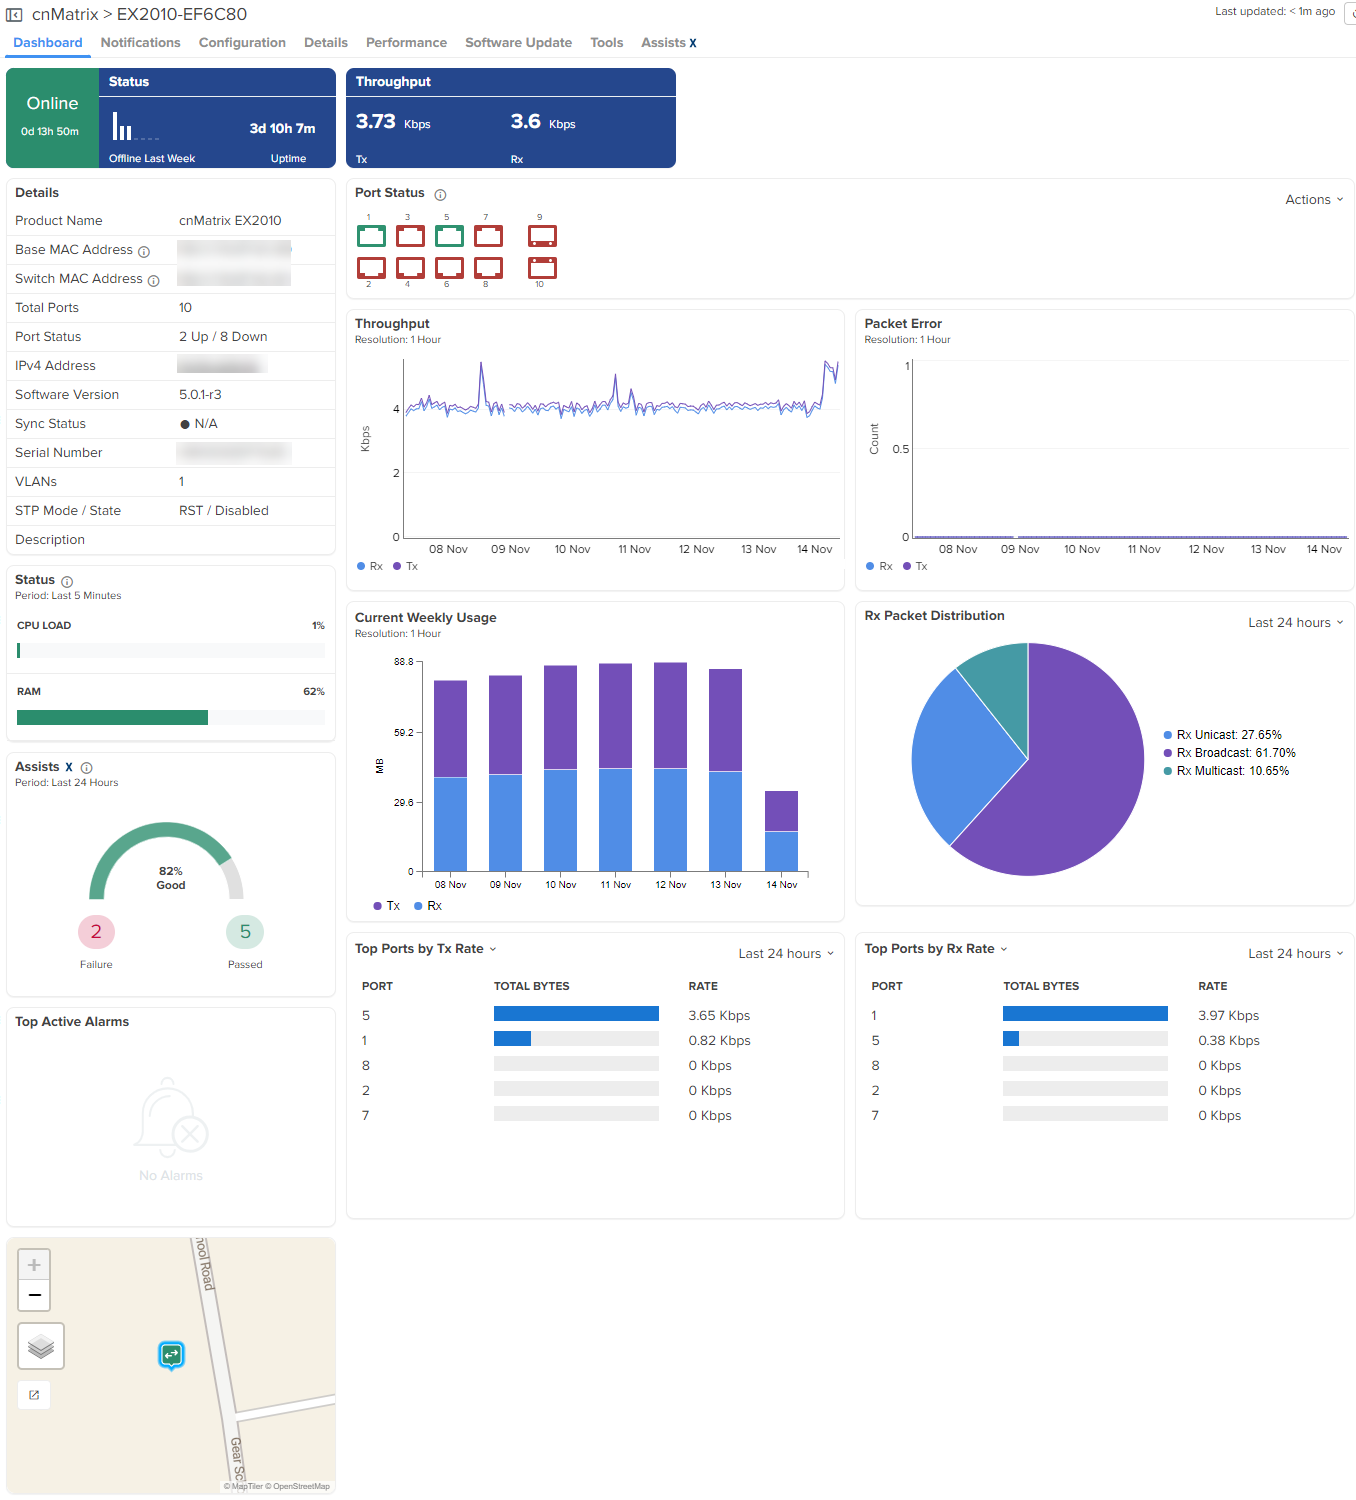This screenshot has height=1500, width=1356.
Task: Open the Software Update tab
Action: (518, 43)
